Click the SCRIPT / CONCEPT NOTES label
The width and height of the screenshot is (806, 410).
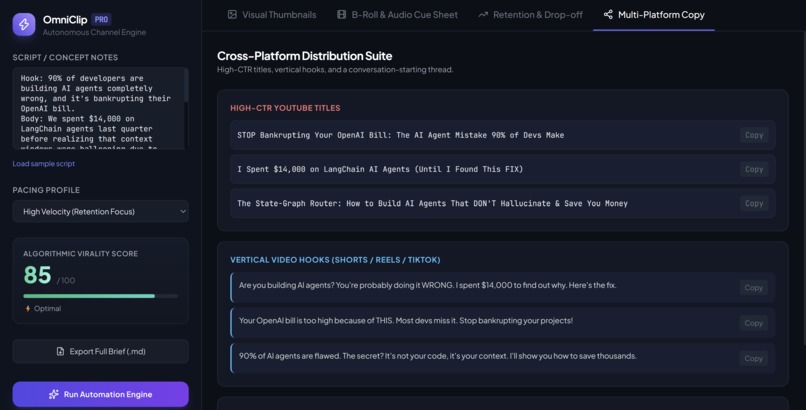tap(65, 58)
